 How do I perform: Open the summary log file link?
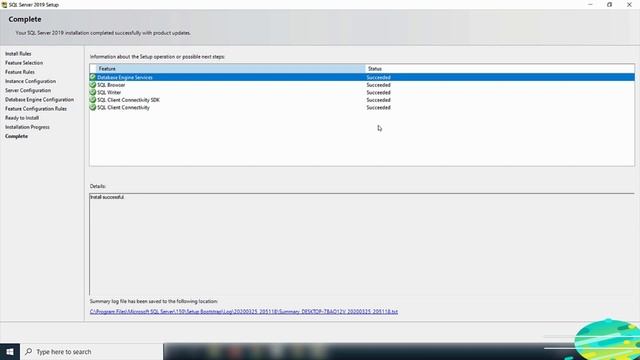pos(244,311)
